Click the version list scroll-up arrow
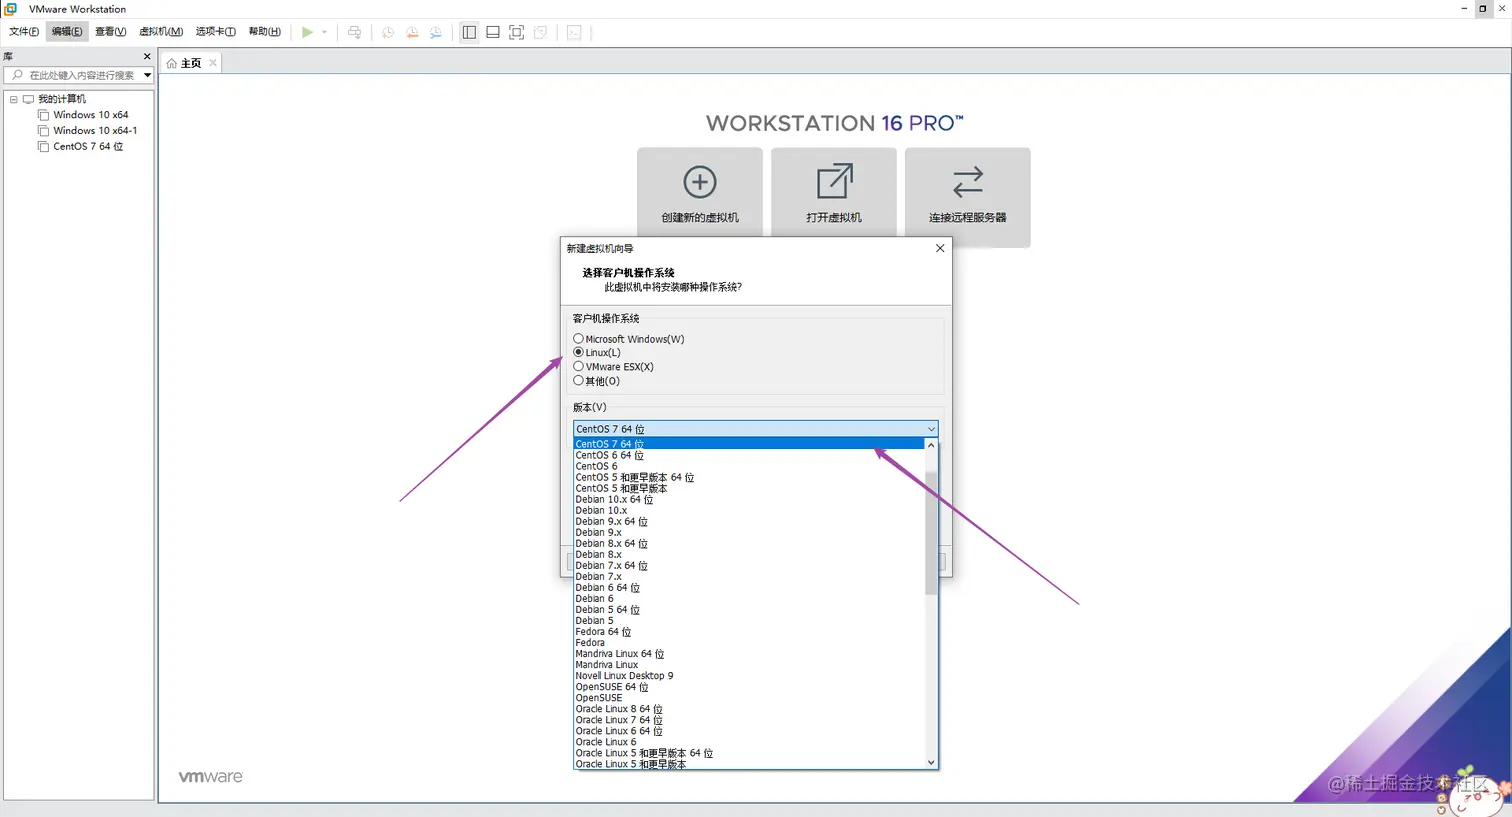This screenshot has height=817, width=1512. (931, 445)
